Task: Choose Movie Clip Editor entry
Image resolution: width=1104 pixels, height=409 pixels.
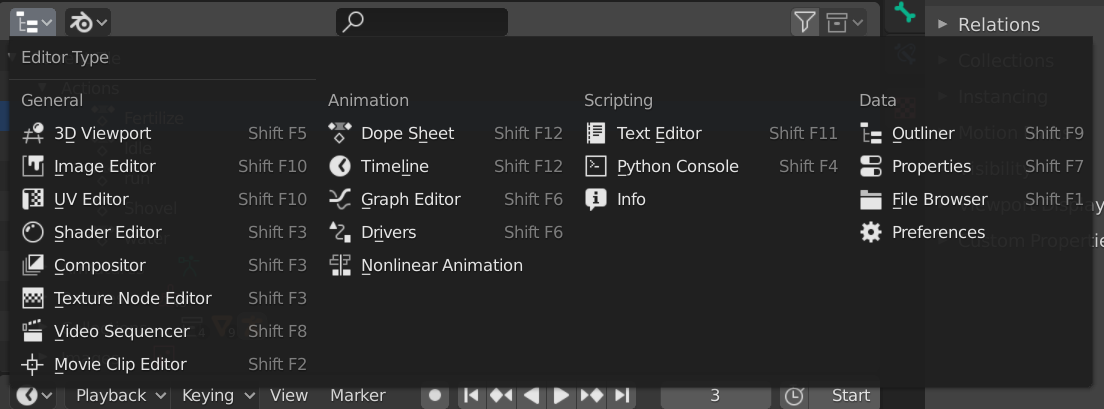Action: point(164,365)
